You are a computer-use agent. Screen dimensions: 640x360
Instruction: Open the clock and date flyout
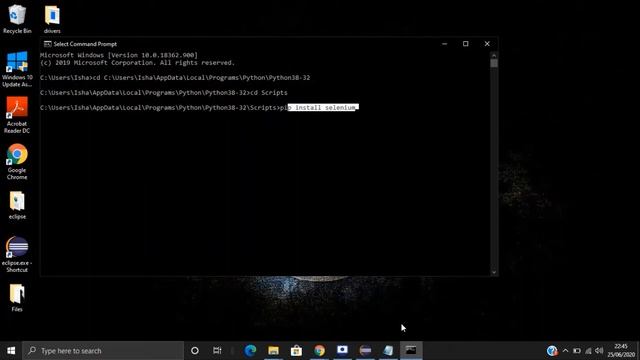pyautogui.click(x=621, y=351)
